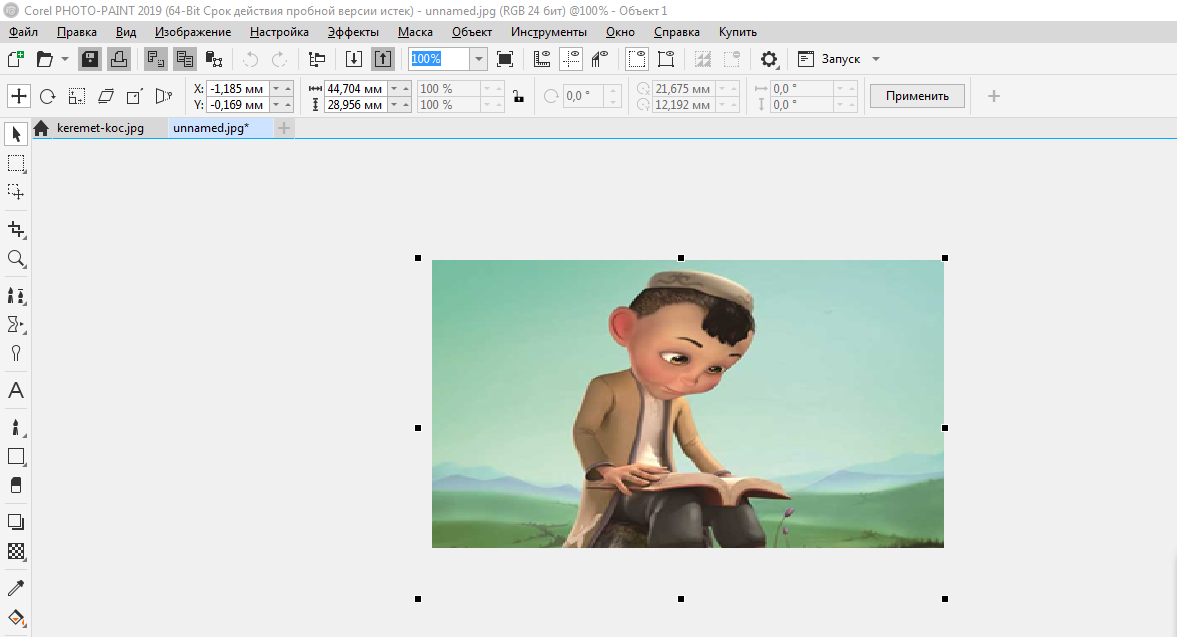Image resolution: width=1177 pixels, height=637 pixels.
Task: Open the Запуск dropdown
Action: point(876,59)
